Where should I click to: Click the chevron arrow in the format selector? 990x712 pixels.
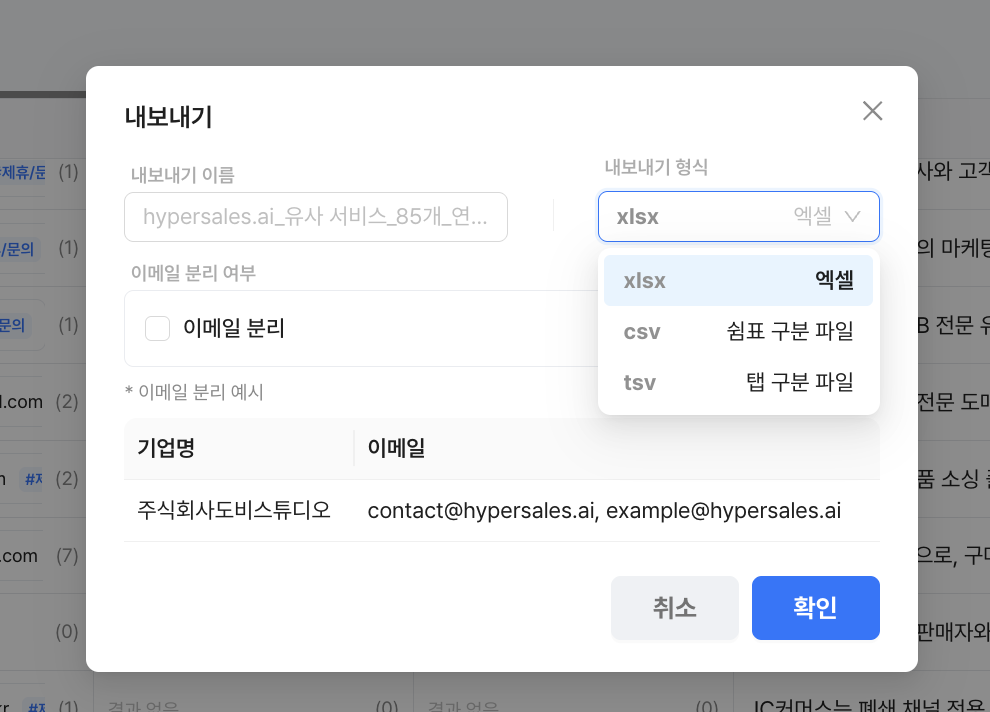(x=853, y=217)
